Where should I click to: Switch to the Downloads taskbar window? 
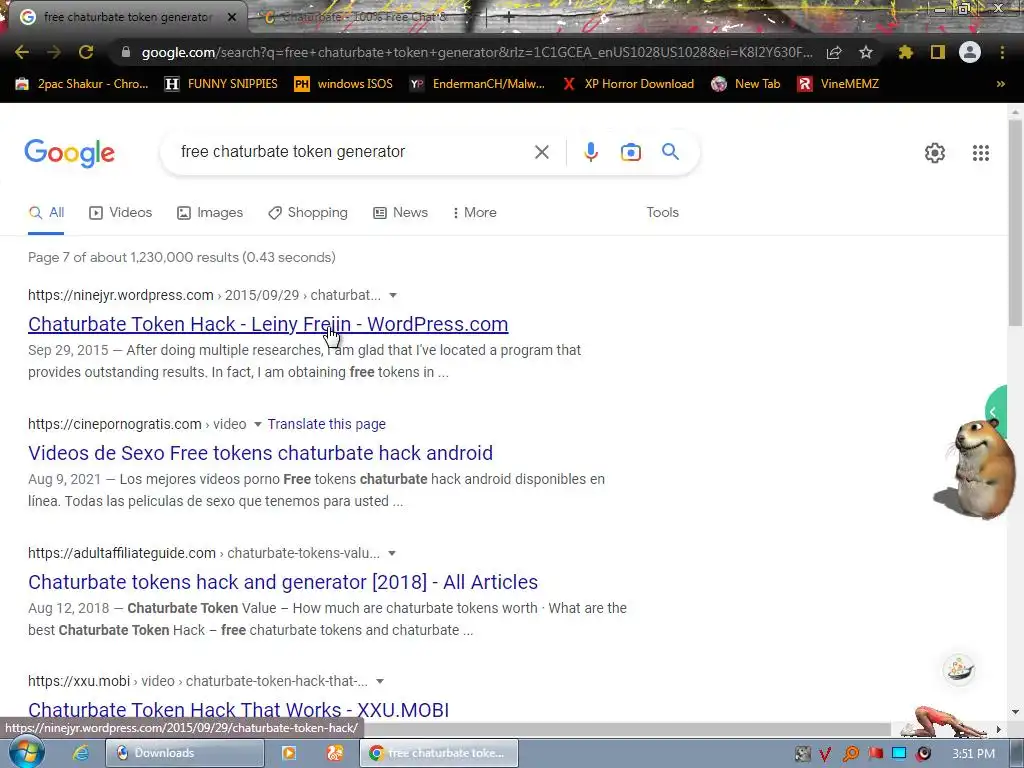click(x=185, y=753)
